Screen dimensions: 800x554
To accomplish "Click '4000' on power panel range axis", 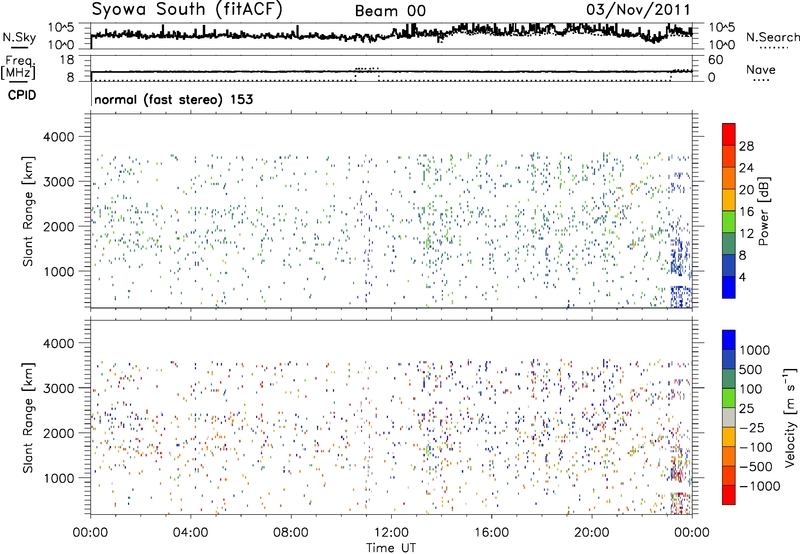I will click(58, 137).
